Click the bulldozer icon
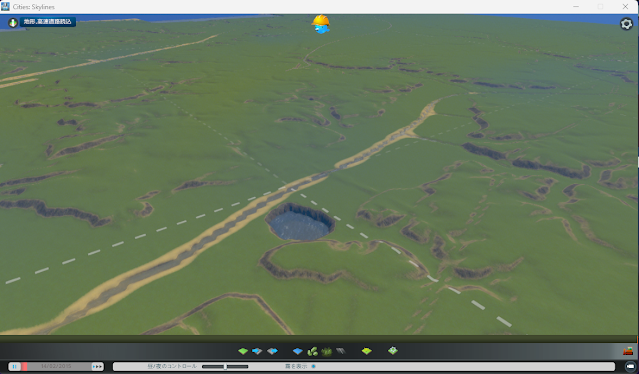The height and width of the screenshot is (374, 639). [x=628, y=351]
